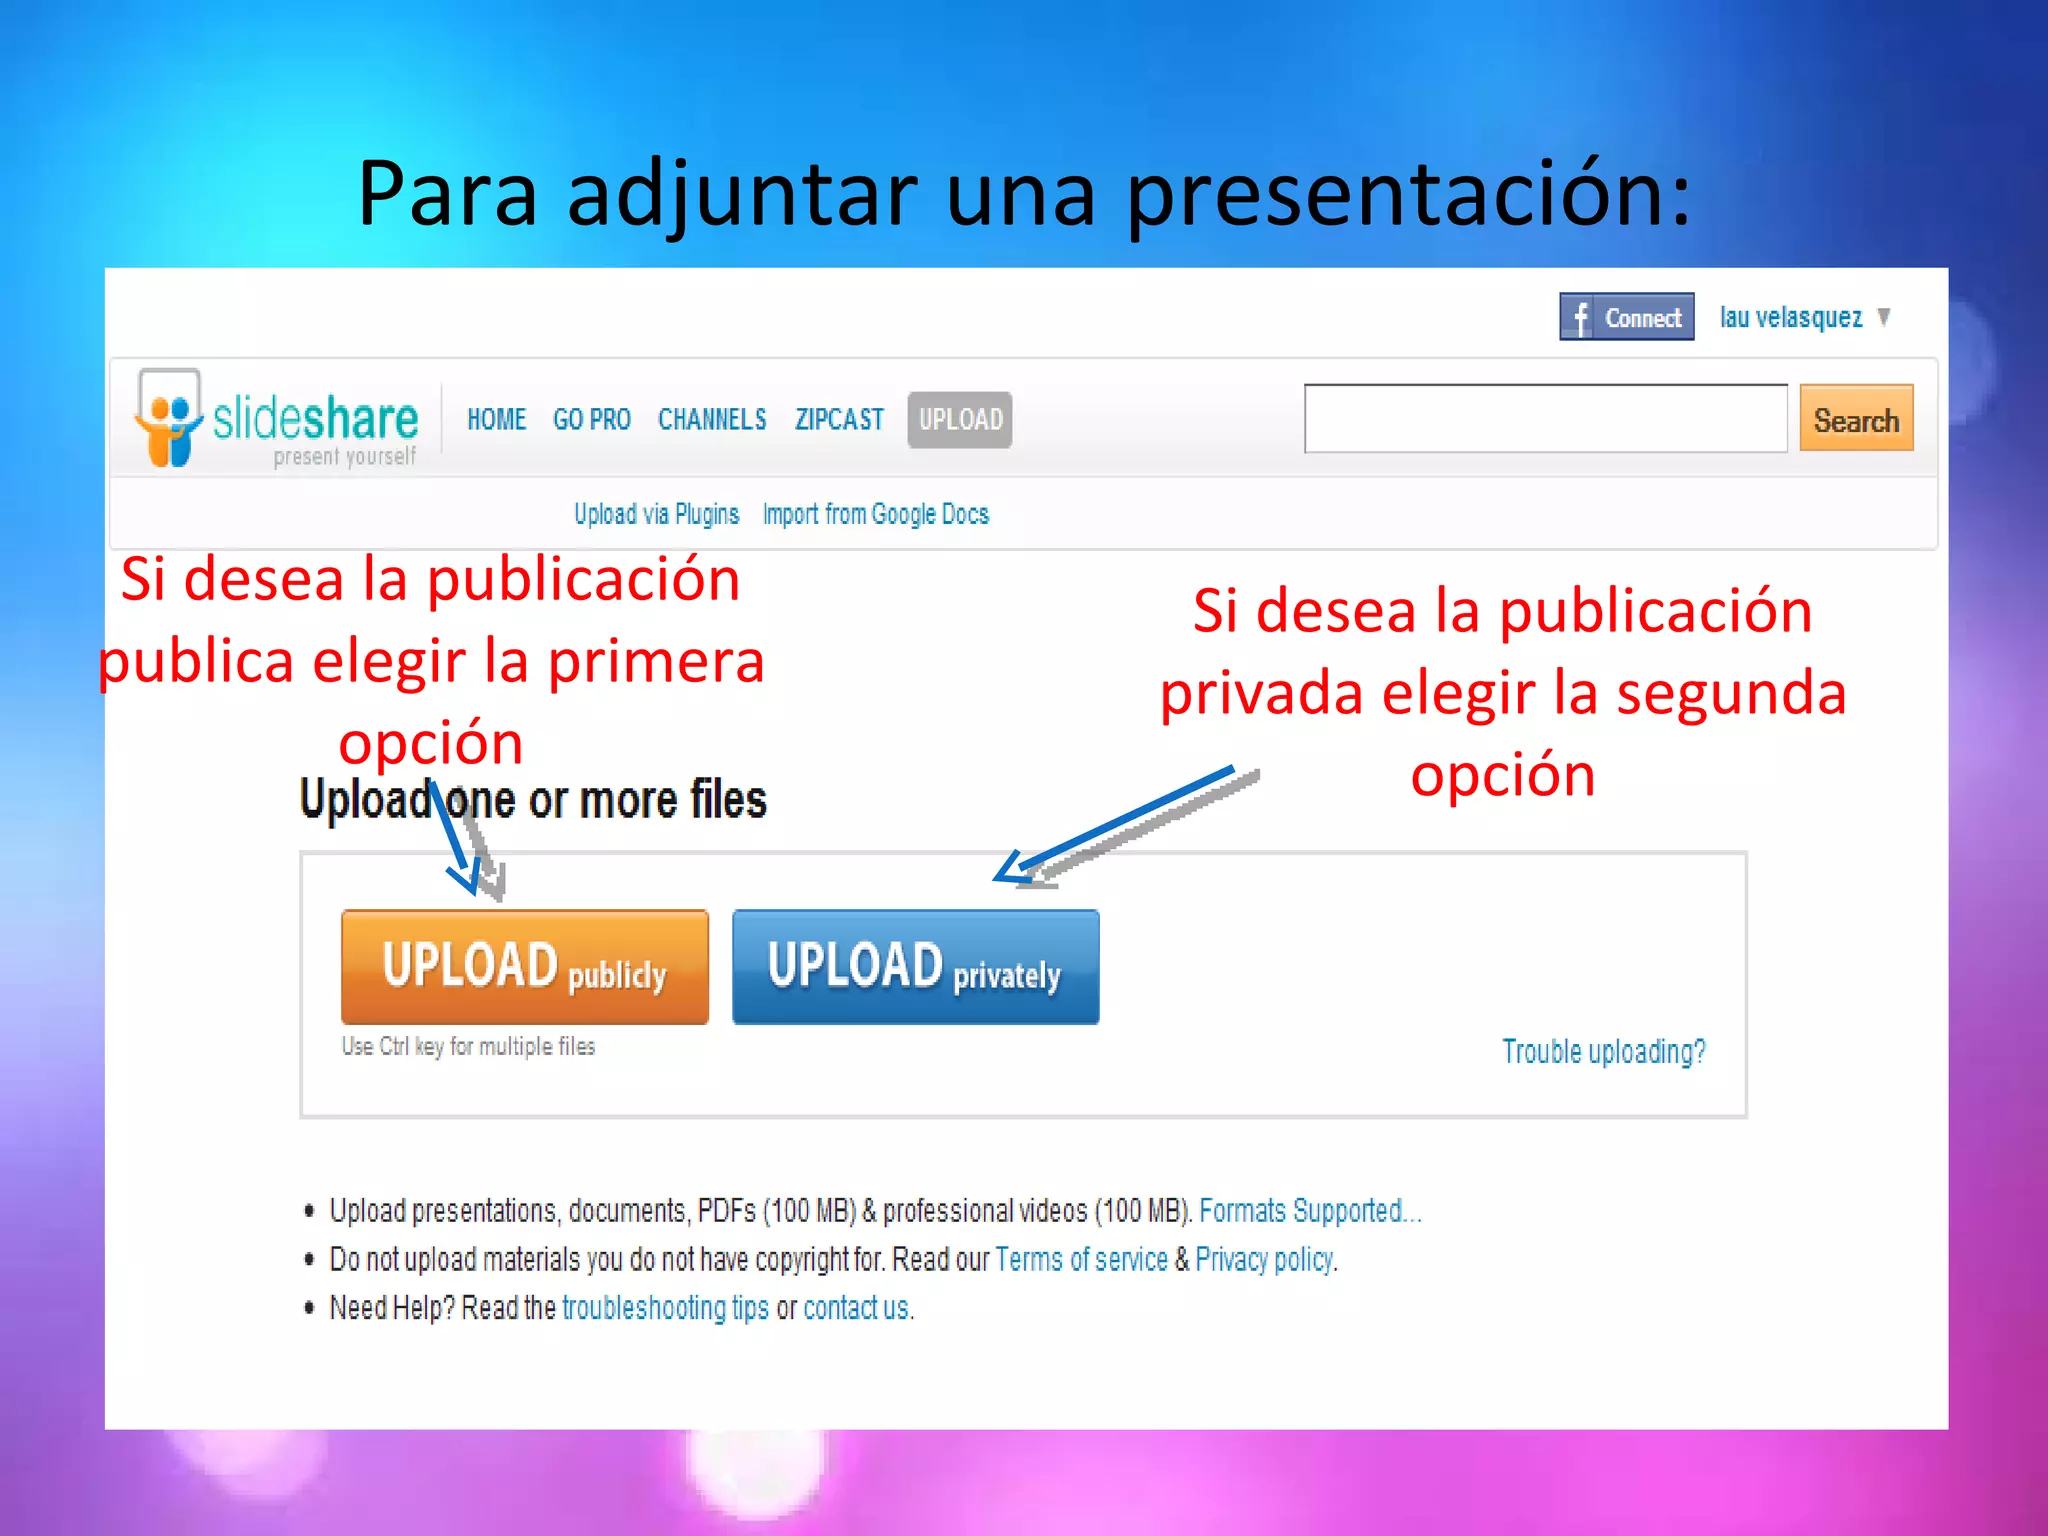Open the Formats Supported link

pyautogui.click(x=1310, y=1211)
